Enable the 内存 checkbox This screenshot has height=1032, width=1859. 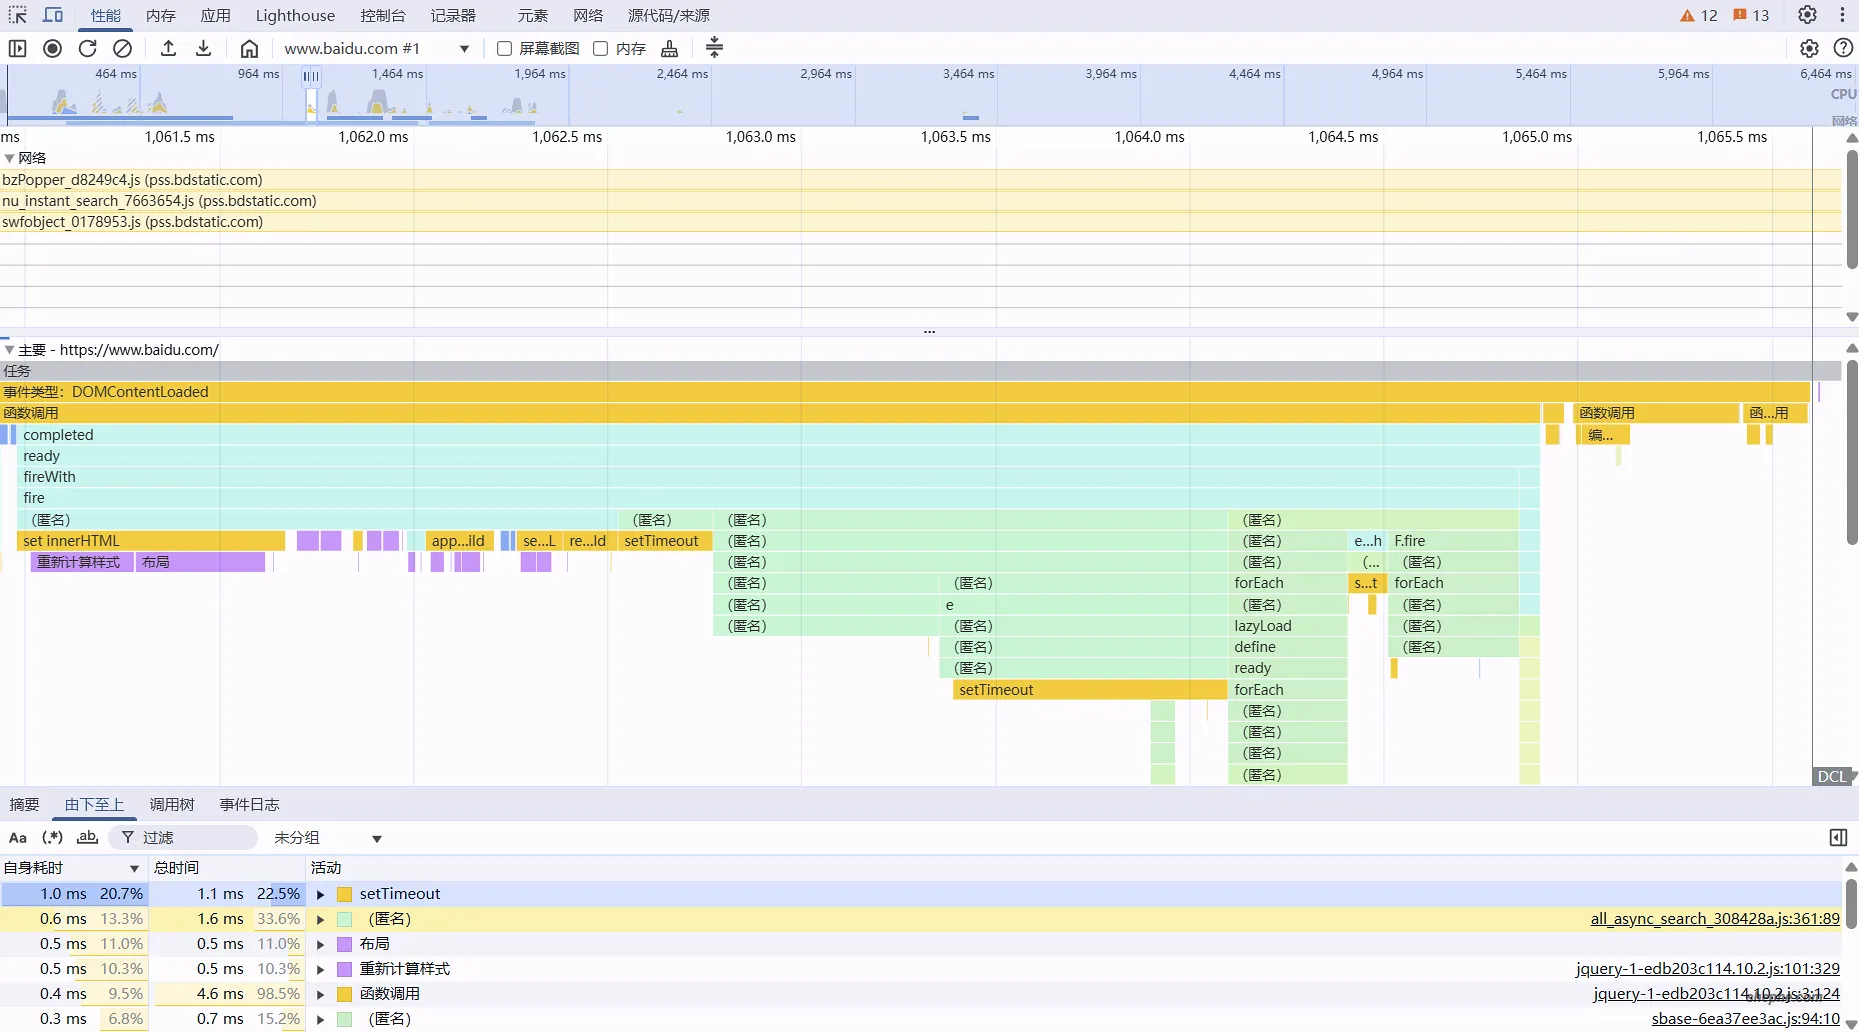pos(601,48)
